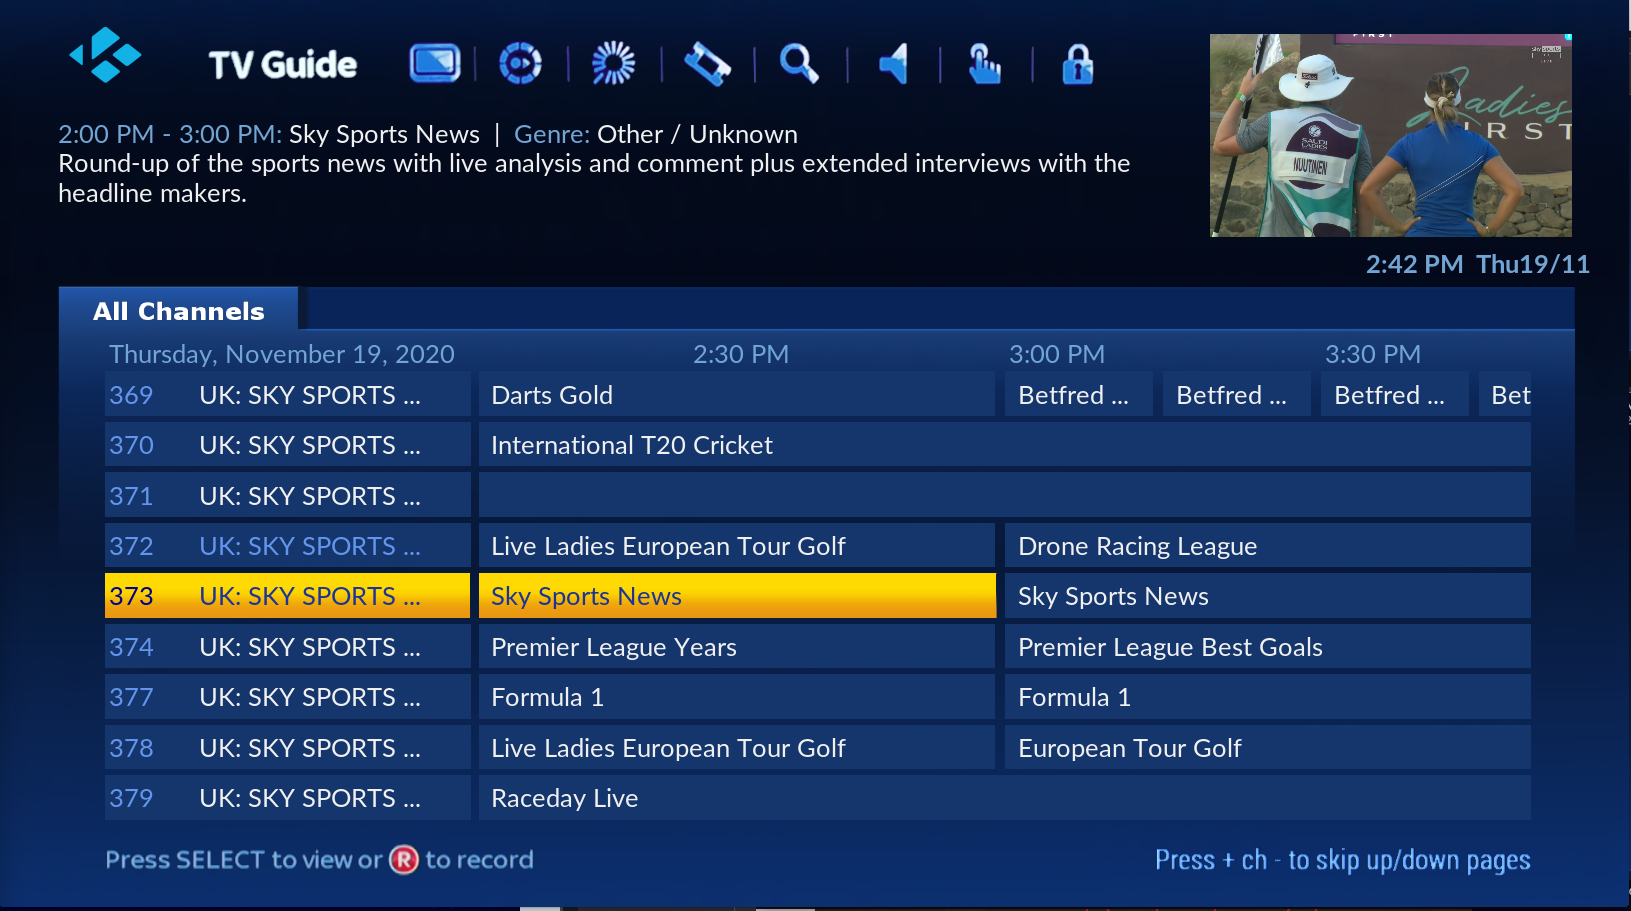Screen dimensions: 1631x911
Task: Open European Tour Golf programme
Action: coord(1268,748)
